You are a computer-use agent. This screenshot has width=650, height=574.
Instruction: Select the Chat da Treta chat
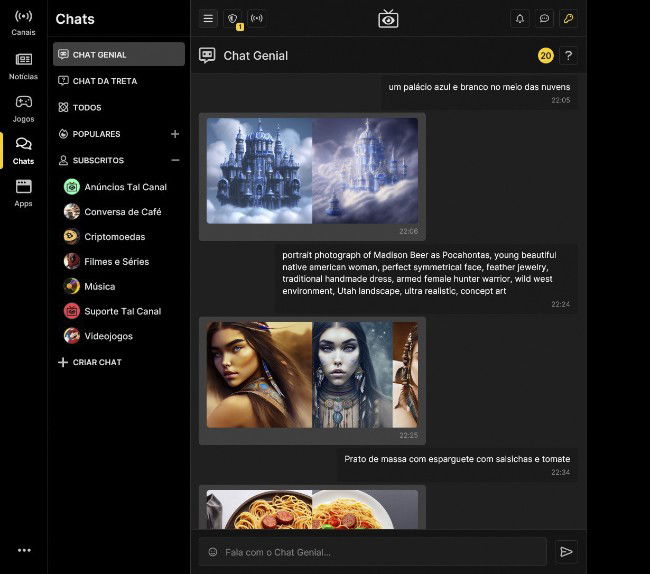(x=104, y=81)
